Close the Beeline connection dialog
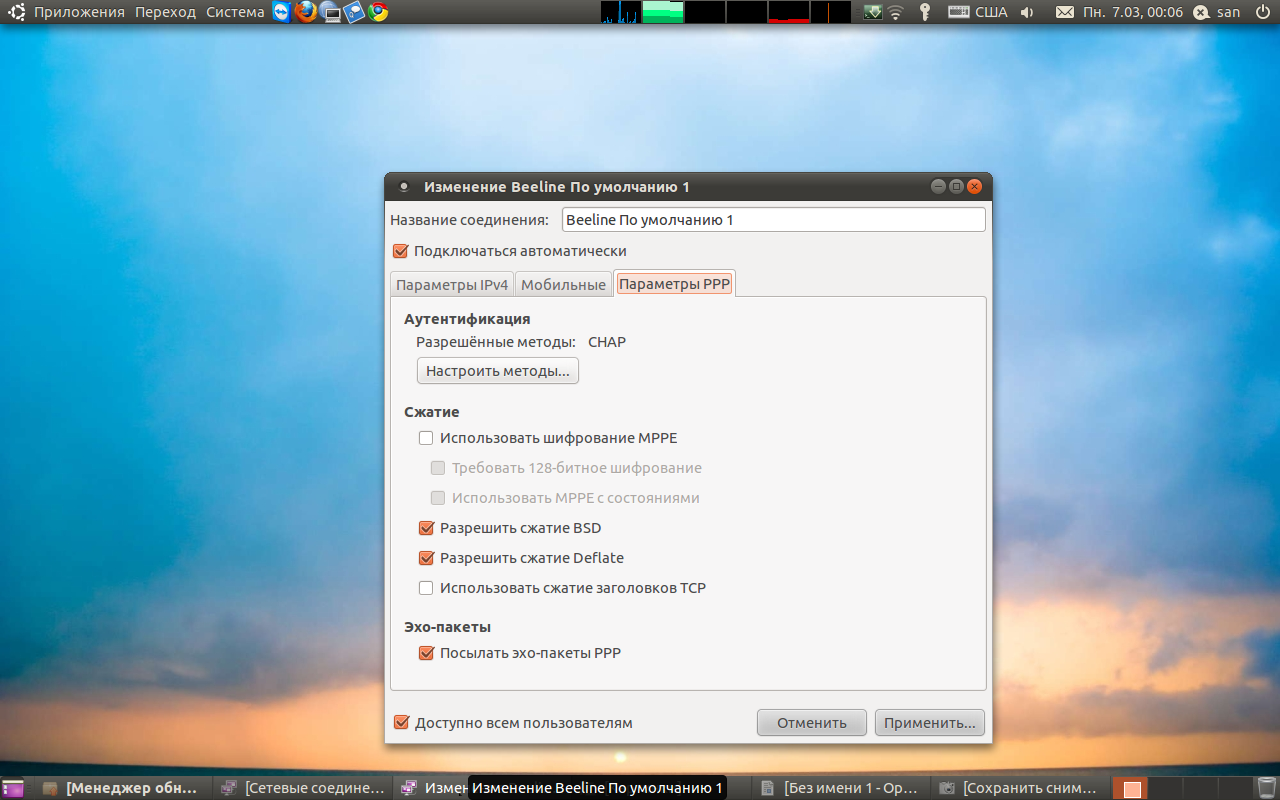1280x800 pixels. (974, 186)
